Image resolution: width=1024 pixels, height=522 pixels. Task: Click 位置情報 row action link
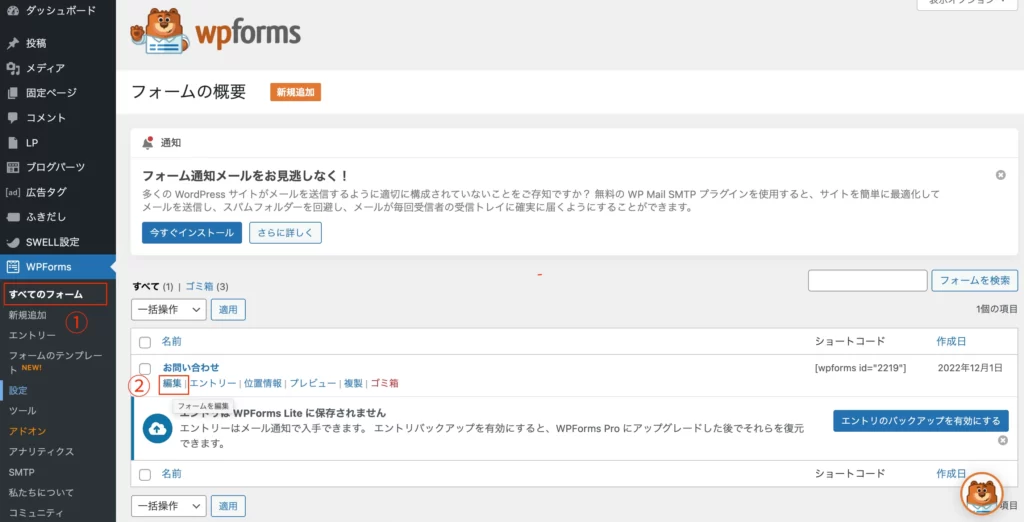(263, 383)
